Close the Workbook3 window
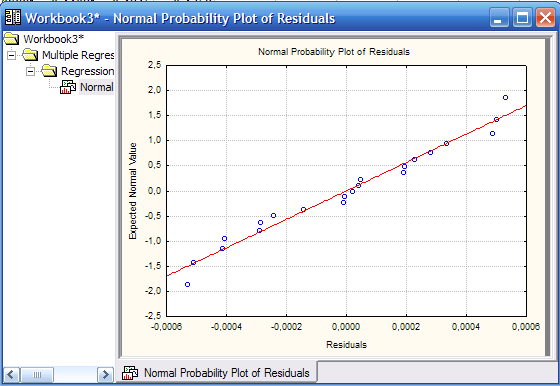 545,17
